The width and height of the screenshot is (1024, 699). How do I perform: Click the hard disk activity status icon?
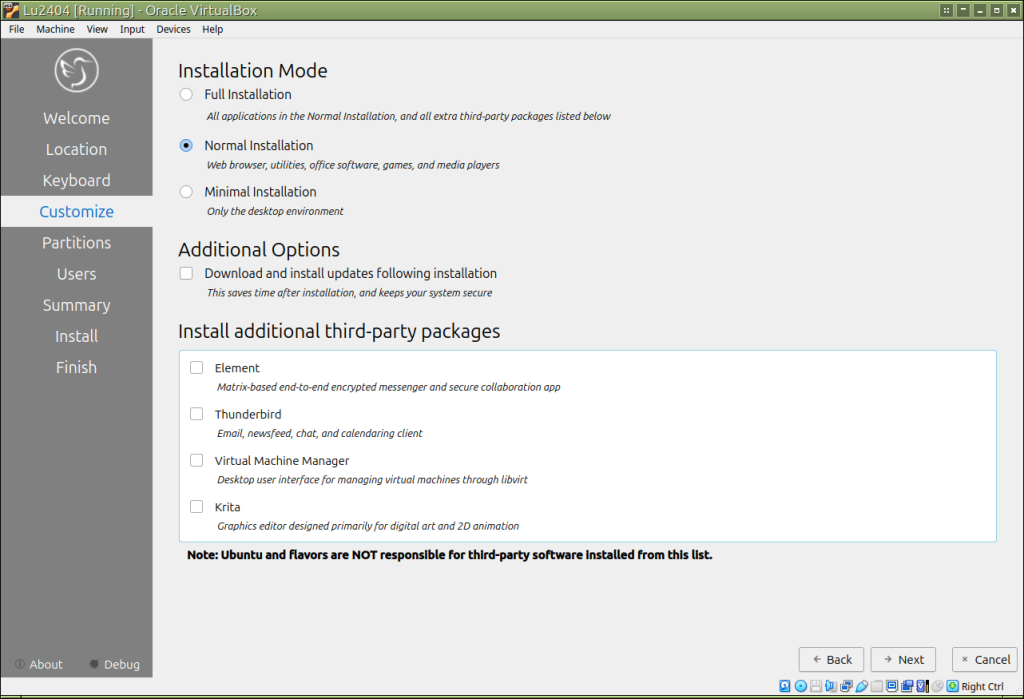(x=785, y=686)
